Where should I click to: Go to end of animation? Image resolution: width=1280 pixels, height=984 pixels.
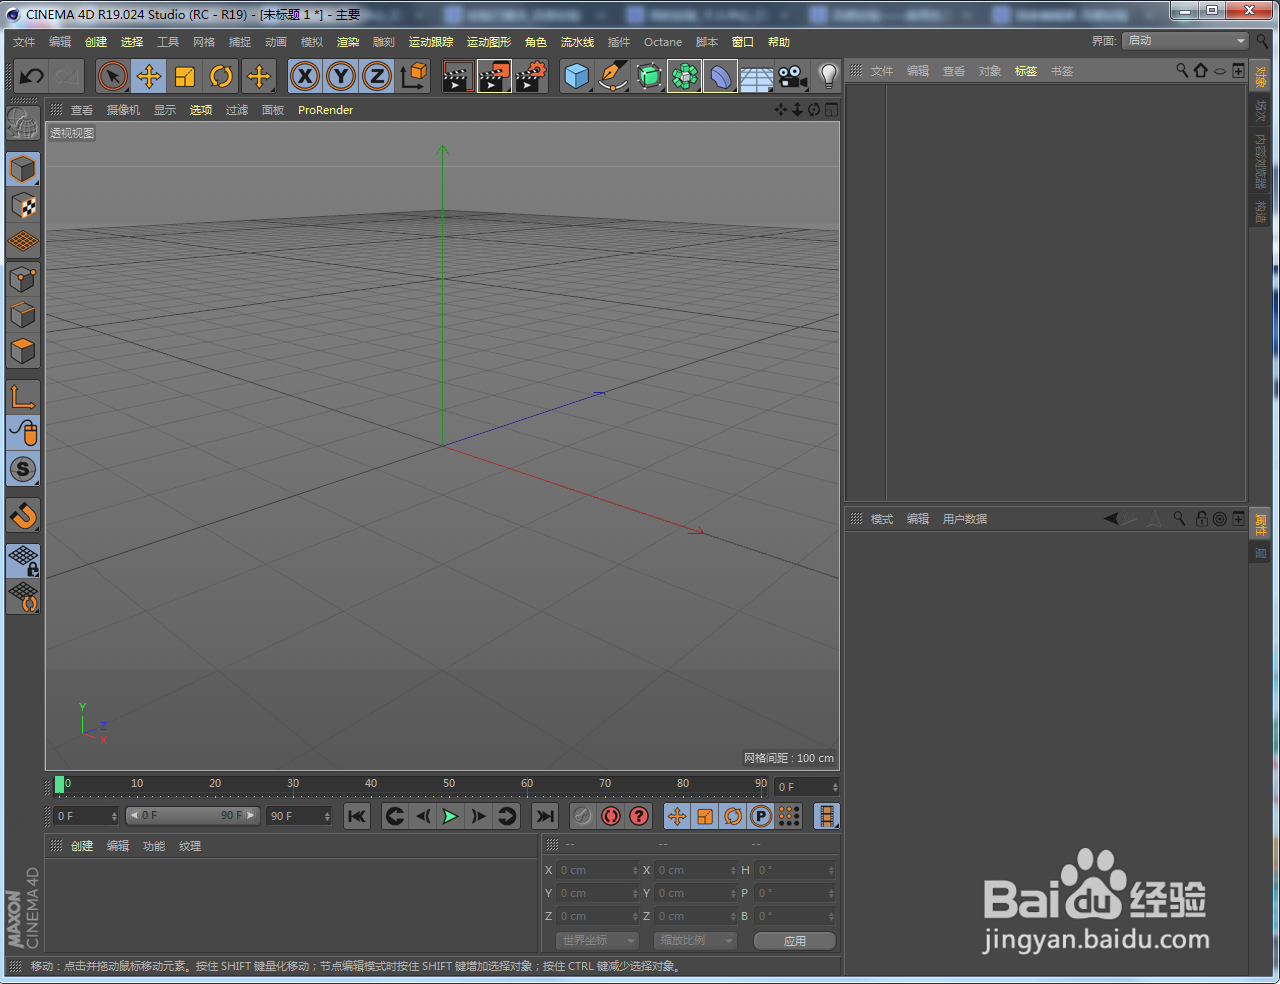[x=545, y=816]
